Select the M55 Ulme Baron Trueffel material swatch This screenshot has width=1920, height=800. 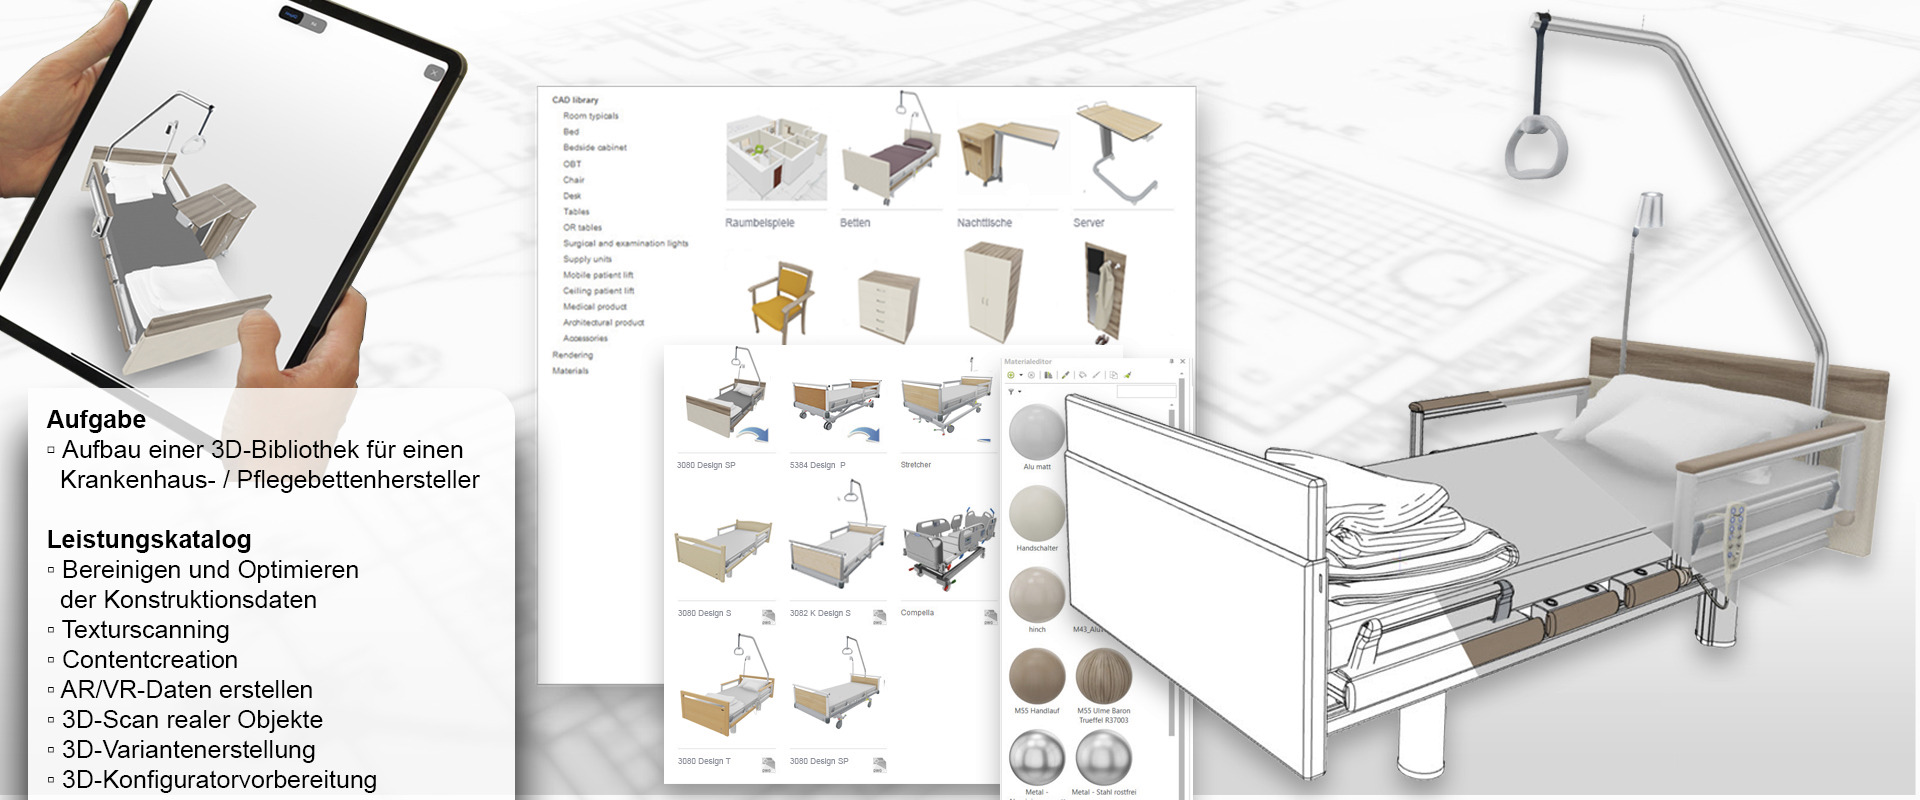point(1103,677)
